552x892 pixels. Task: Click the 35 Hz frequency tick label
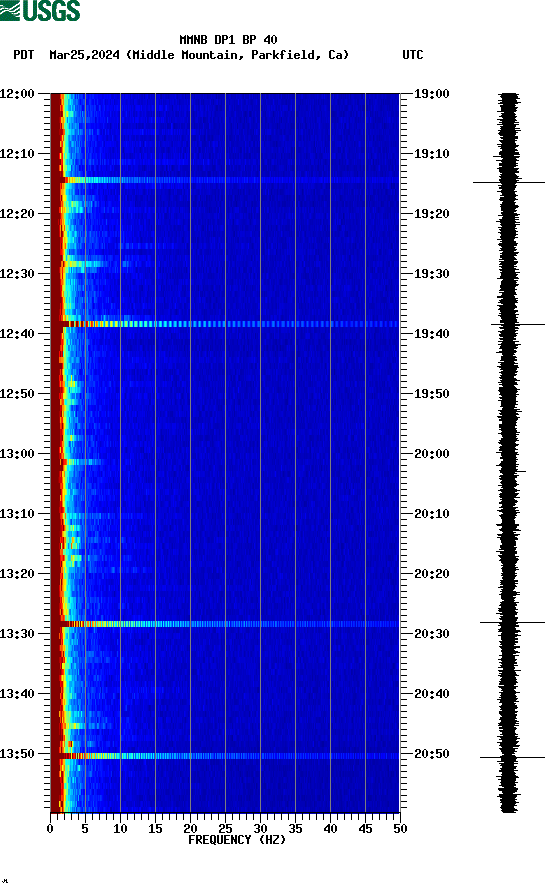coord(295,829)
